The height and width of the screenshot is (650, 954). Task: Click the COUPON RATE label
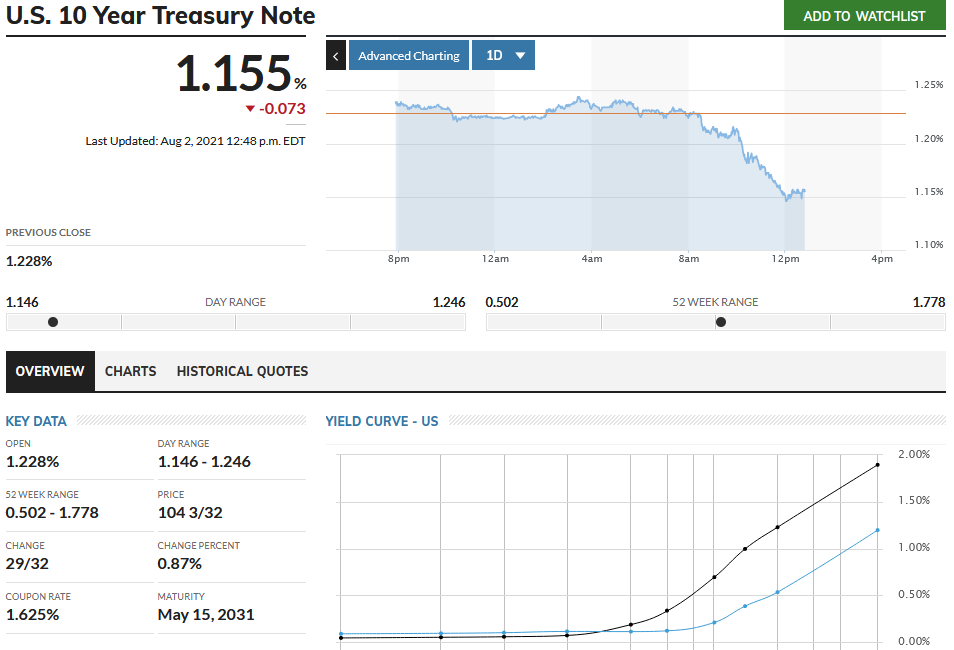(38, 597)
